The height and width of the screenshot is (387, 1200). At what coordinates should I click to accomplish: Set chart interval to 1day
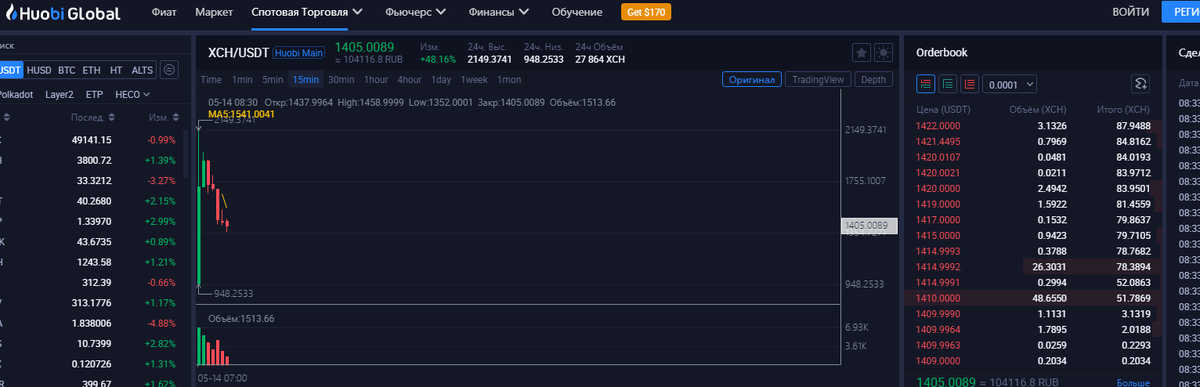click(441, 79)
